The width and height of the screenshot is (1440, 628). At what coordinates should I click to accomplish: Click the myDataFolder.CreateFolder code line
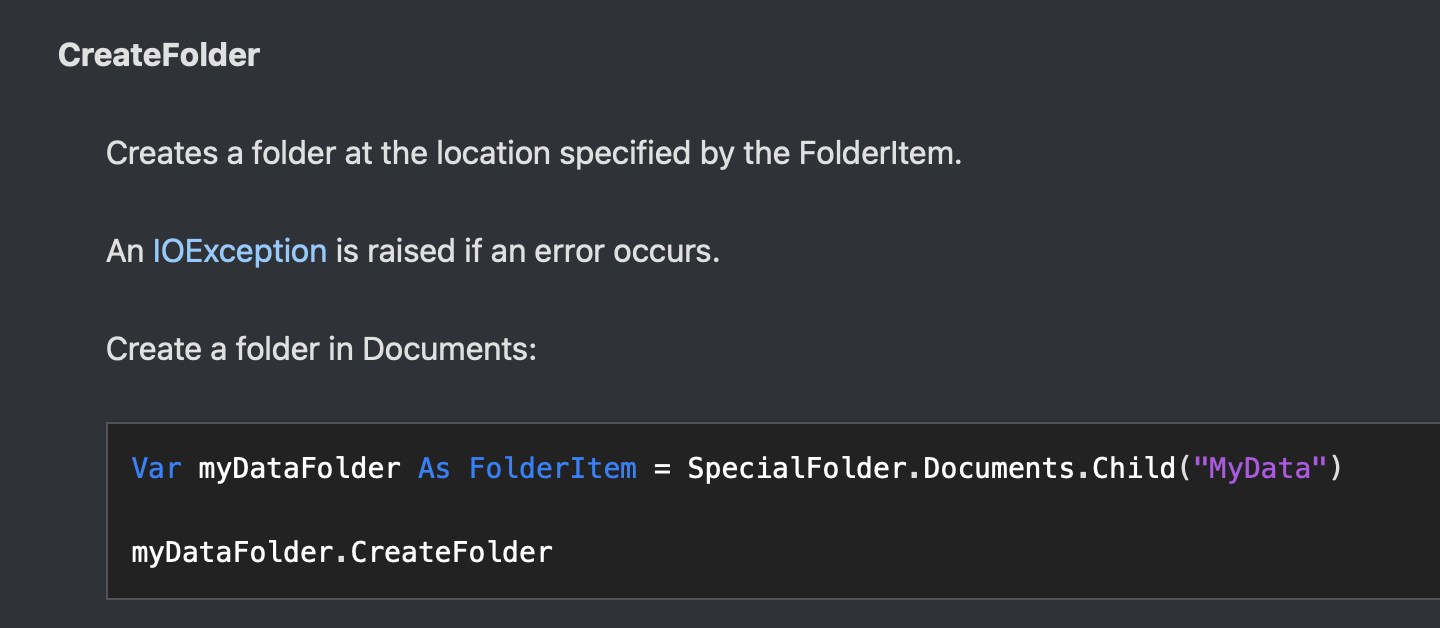(x=342, y=551)
